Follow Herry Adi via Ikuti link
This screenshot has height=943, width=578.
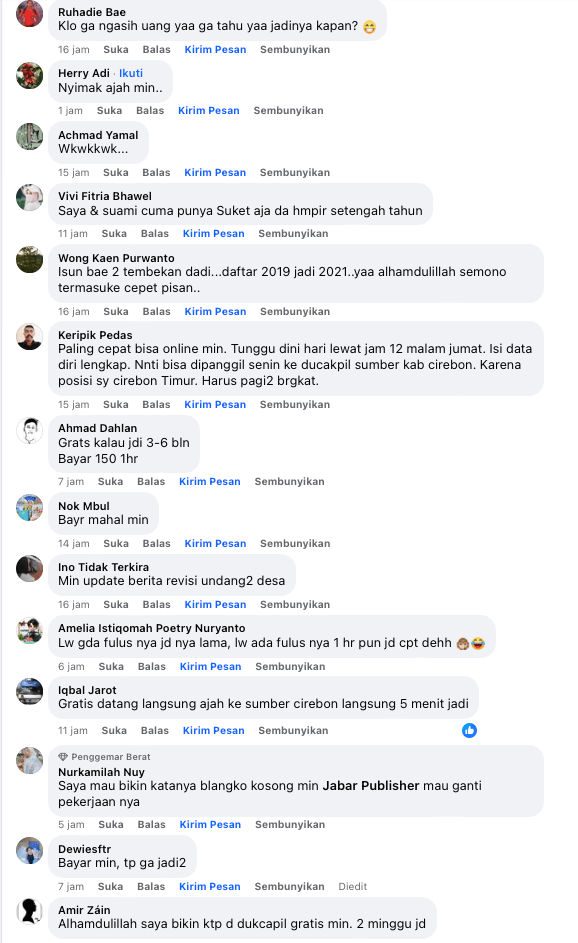(131, 73)
